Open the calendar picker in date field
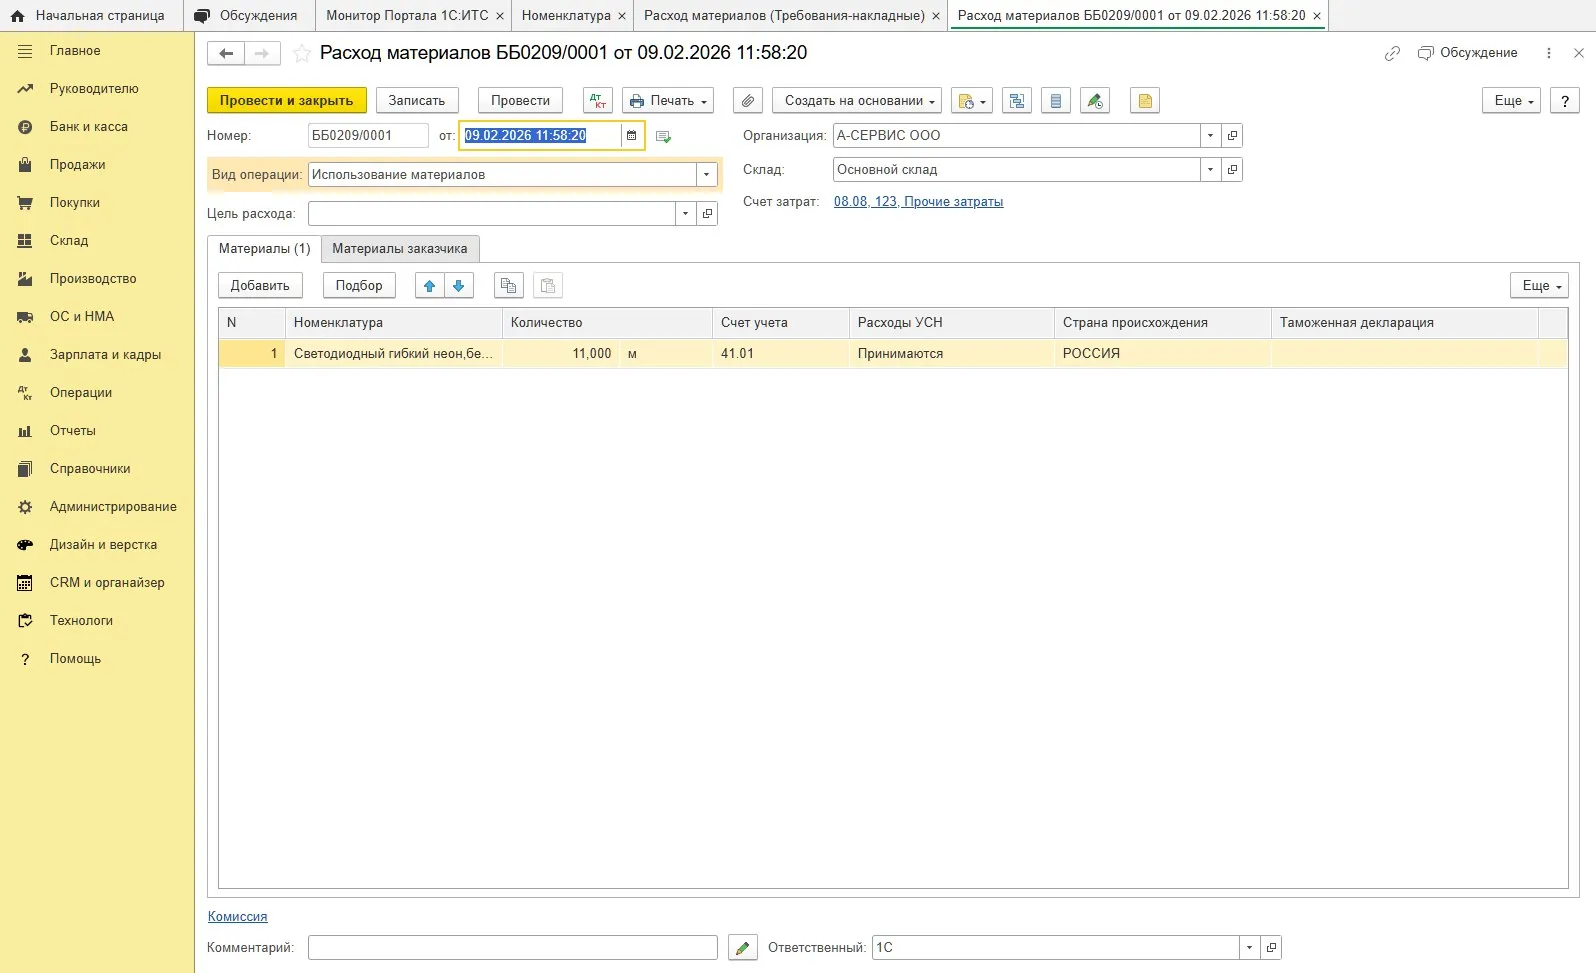Image resolution: width=1596 pixels, height=973 pixels. pos(631,136)
